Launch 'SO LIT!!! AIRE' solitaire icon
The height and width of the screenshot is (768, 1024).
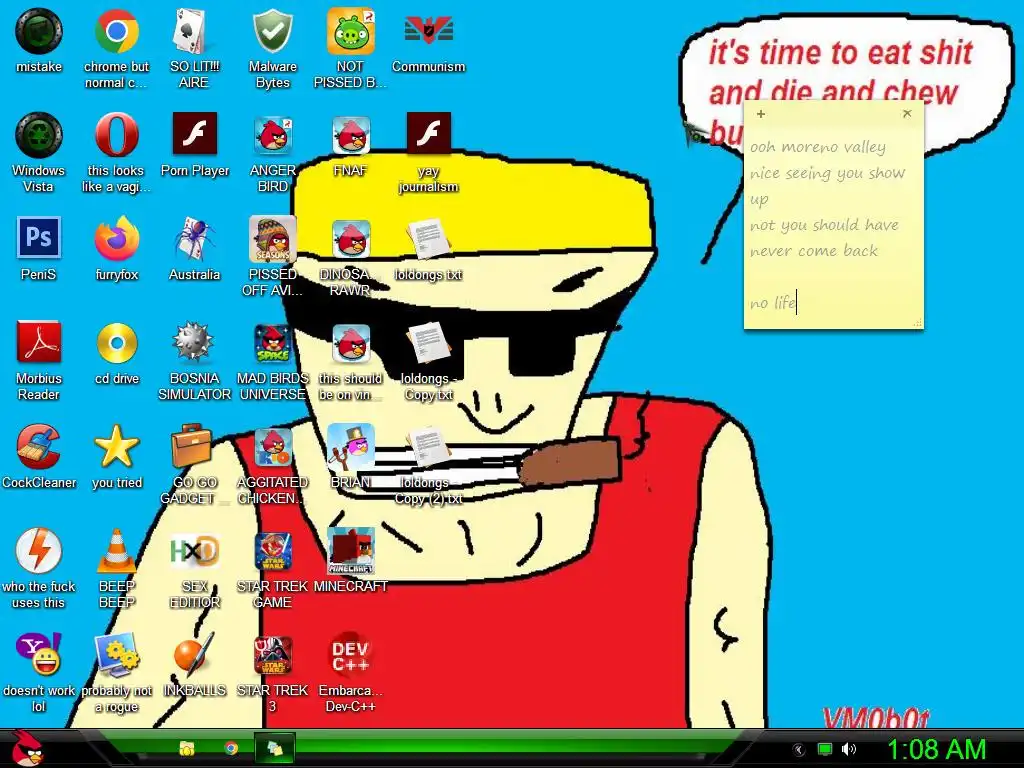point(194,31)
